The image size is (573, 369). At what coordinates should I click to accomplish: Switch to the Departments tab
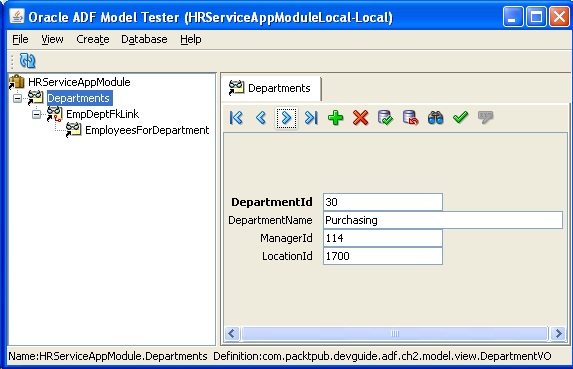pos(271,88)
